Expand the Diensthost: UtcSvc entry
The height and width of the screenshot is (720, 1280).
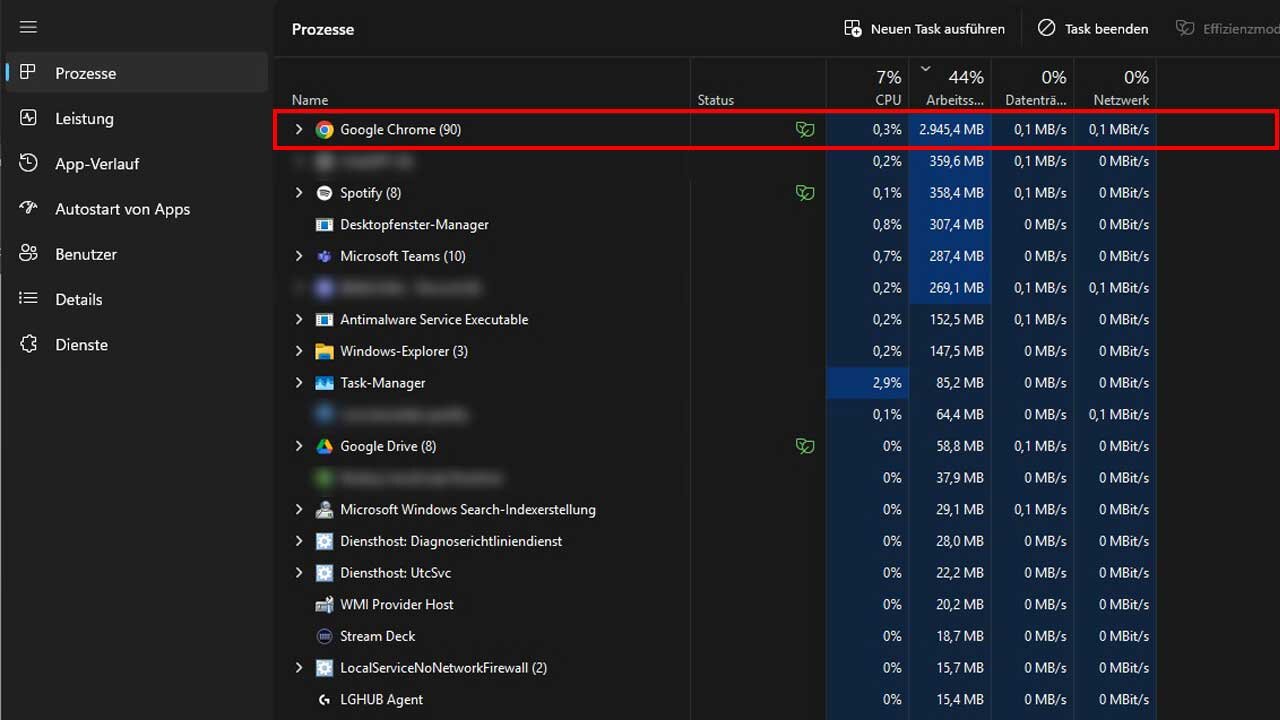[298, 573]
